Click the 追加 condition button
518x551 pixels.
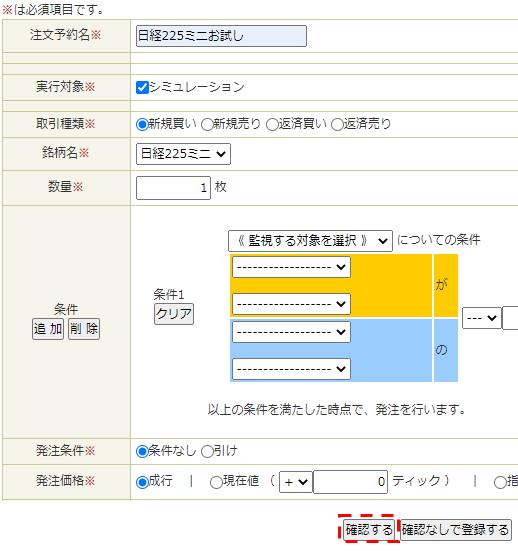pos(48,329)
